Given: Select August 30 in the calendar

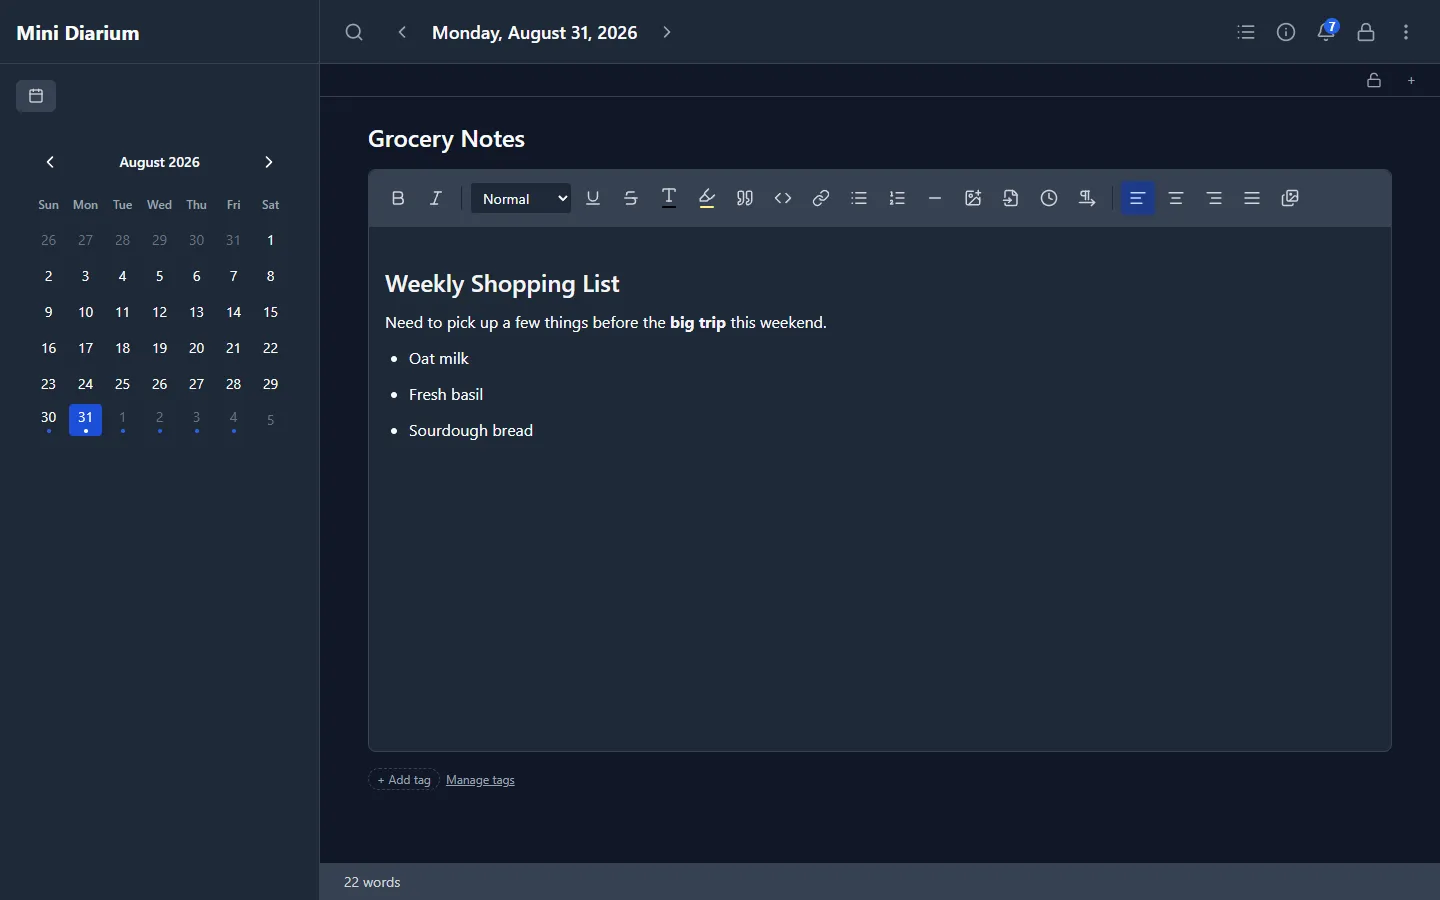Looking at the screenshot, I should click(49, 420).
